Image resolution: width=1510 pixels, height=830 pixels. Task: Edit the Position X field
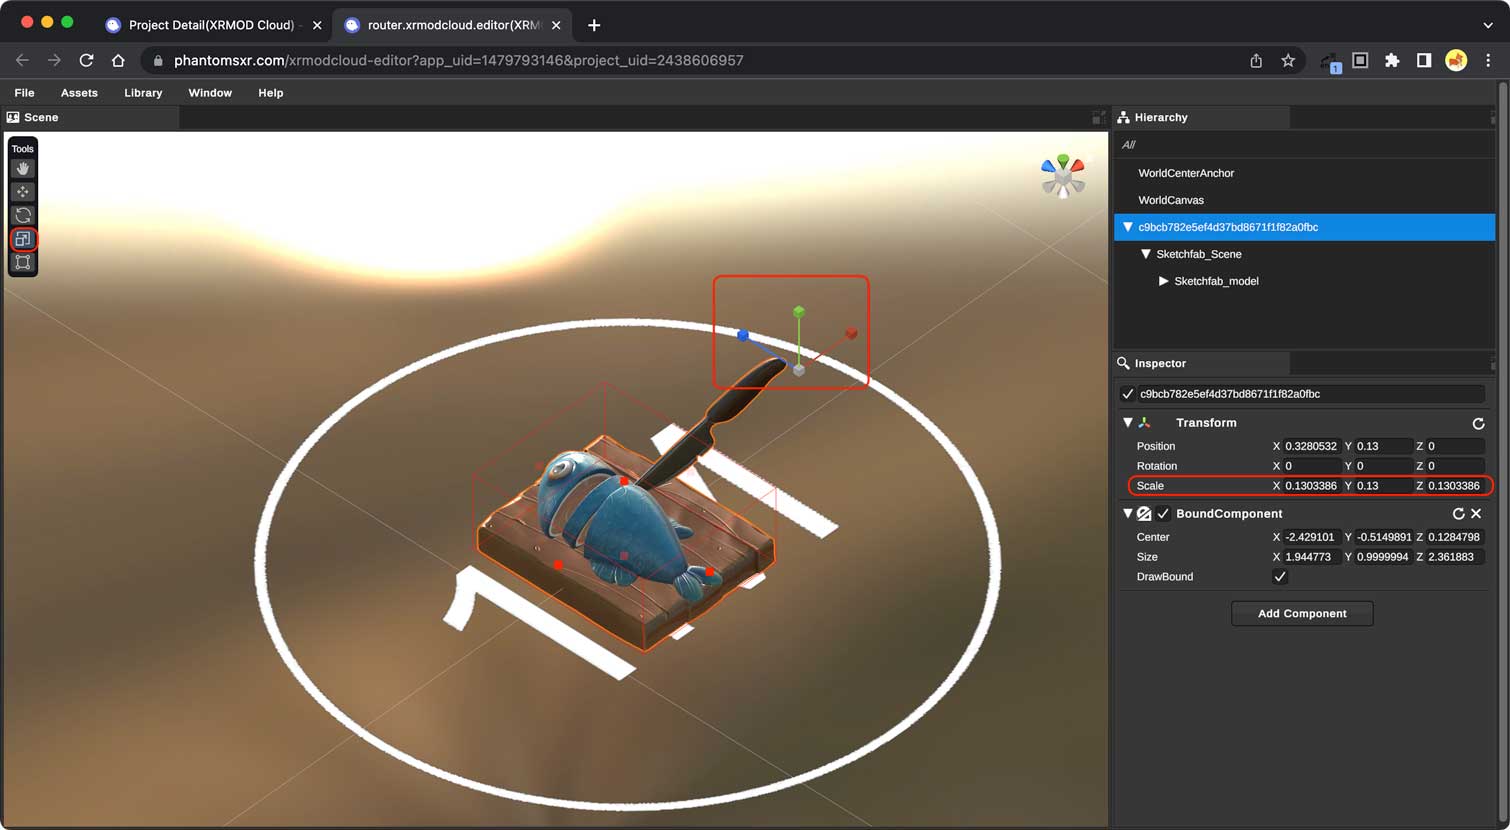(1312, 446)
